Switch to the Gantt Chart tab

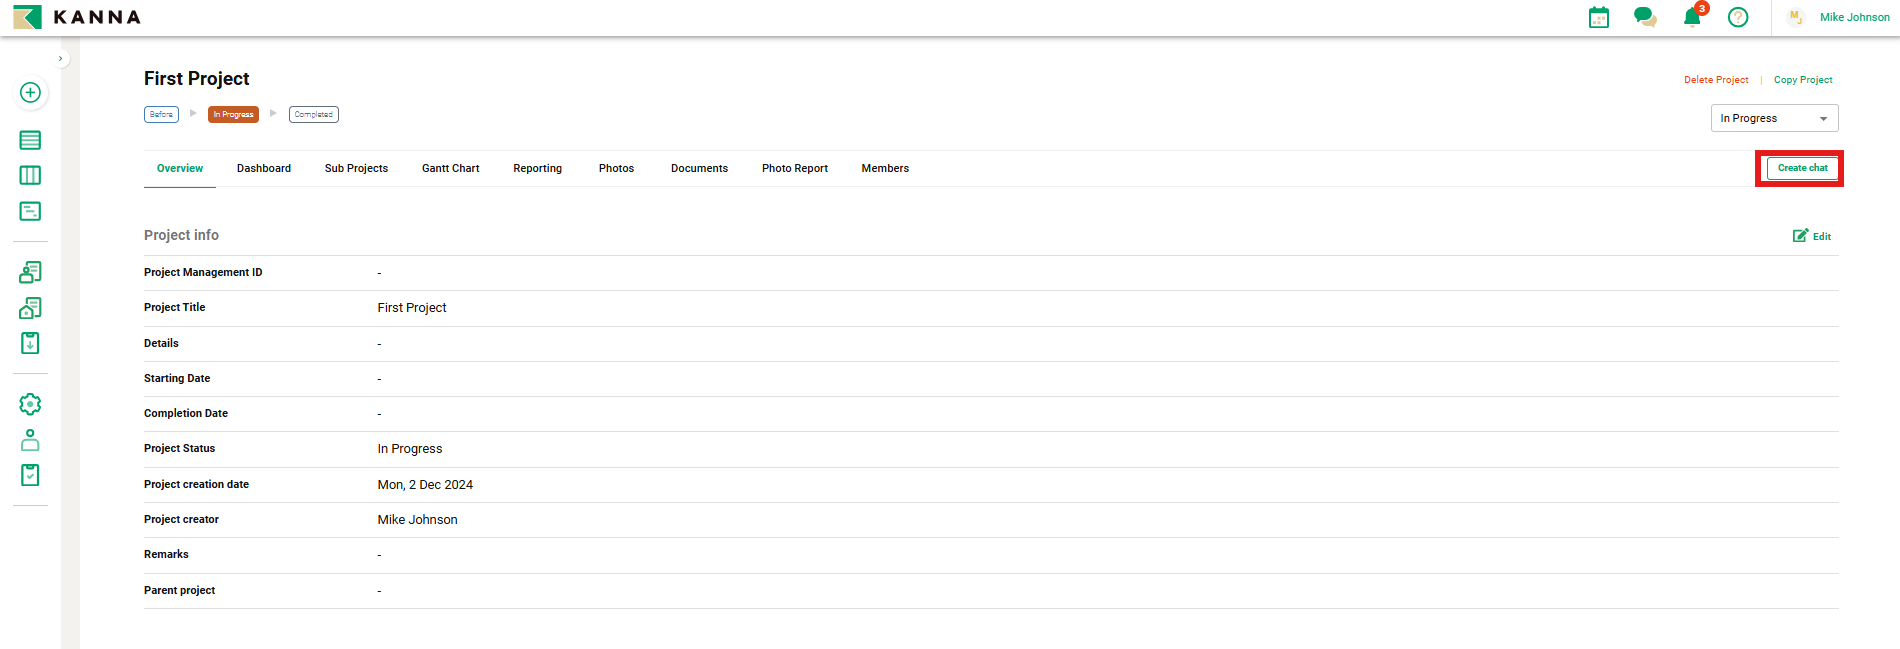[450, 168]
